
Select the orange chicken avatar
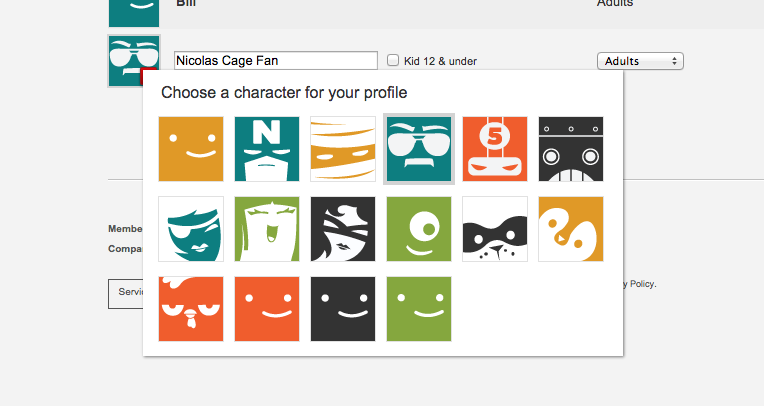click(x=191, y=309)
